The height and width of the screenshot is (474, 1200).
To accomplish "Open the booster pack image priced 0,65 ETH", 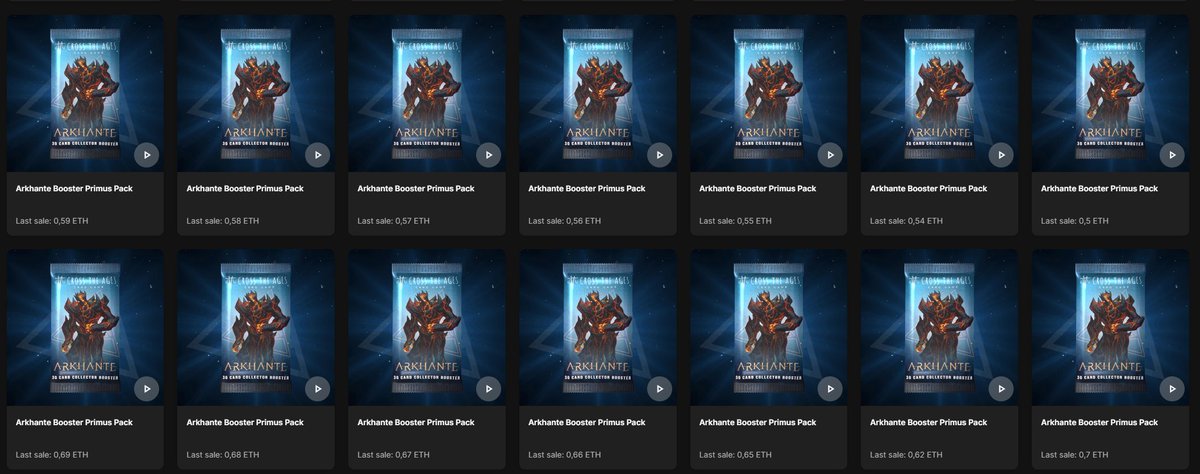I will coord(769,327).
